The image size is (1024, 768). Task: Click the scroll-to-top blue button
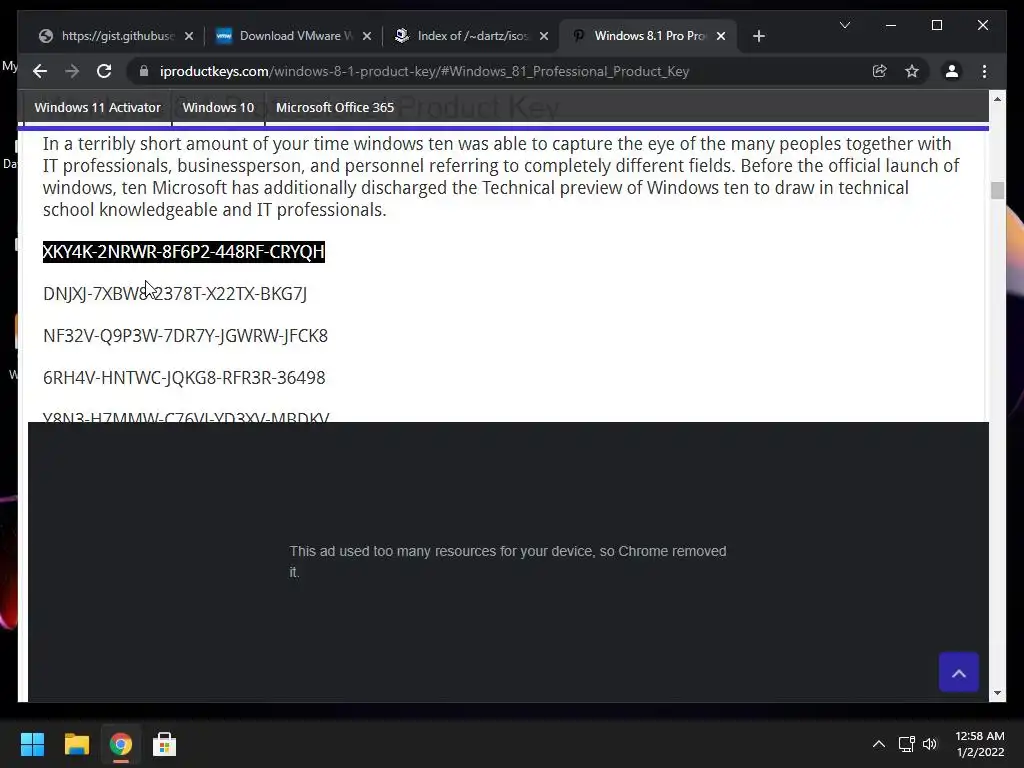pyautogui.click(x=959, y=672)
